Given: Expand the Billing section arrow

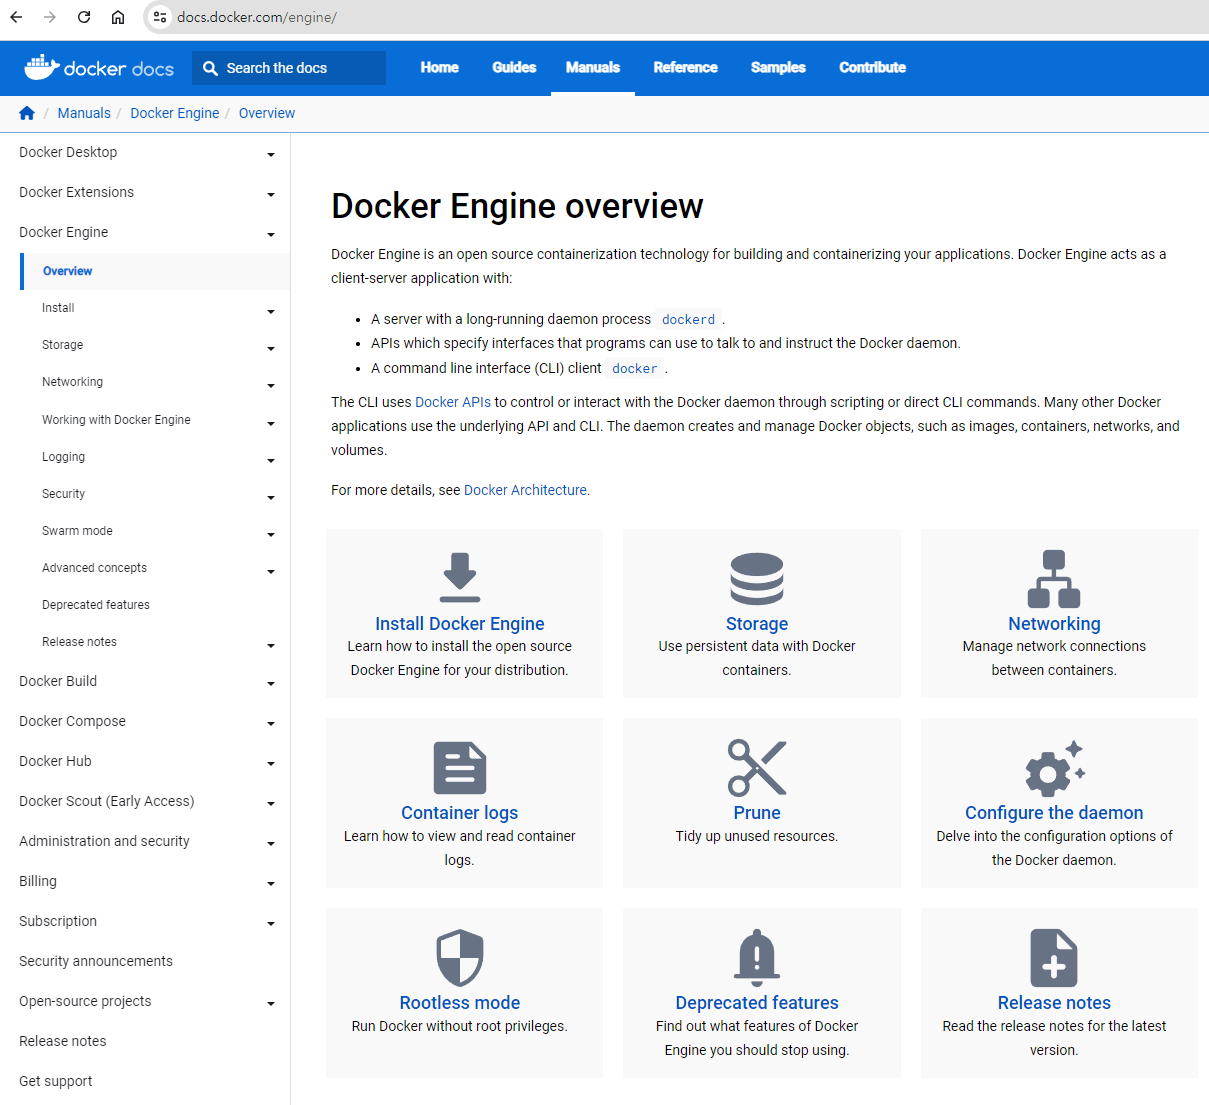Looking at the screenshot, I should pos(271,883).
